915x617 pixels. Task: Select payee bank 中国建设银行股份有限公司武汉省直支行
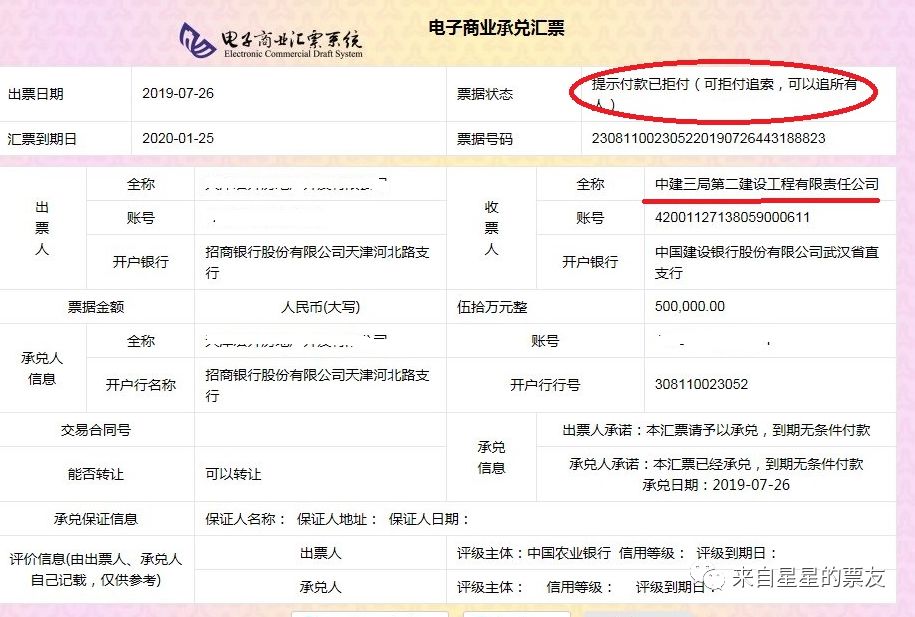pos(767,262)
